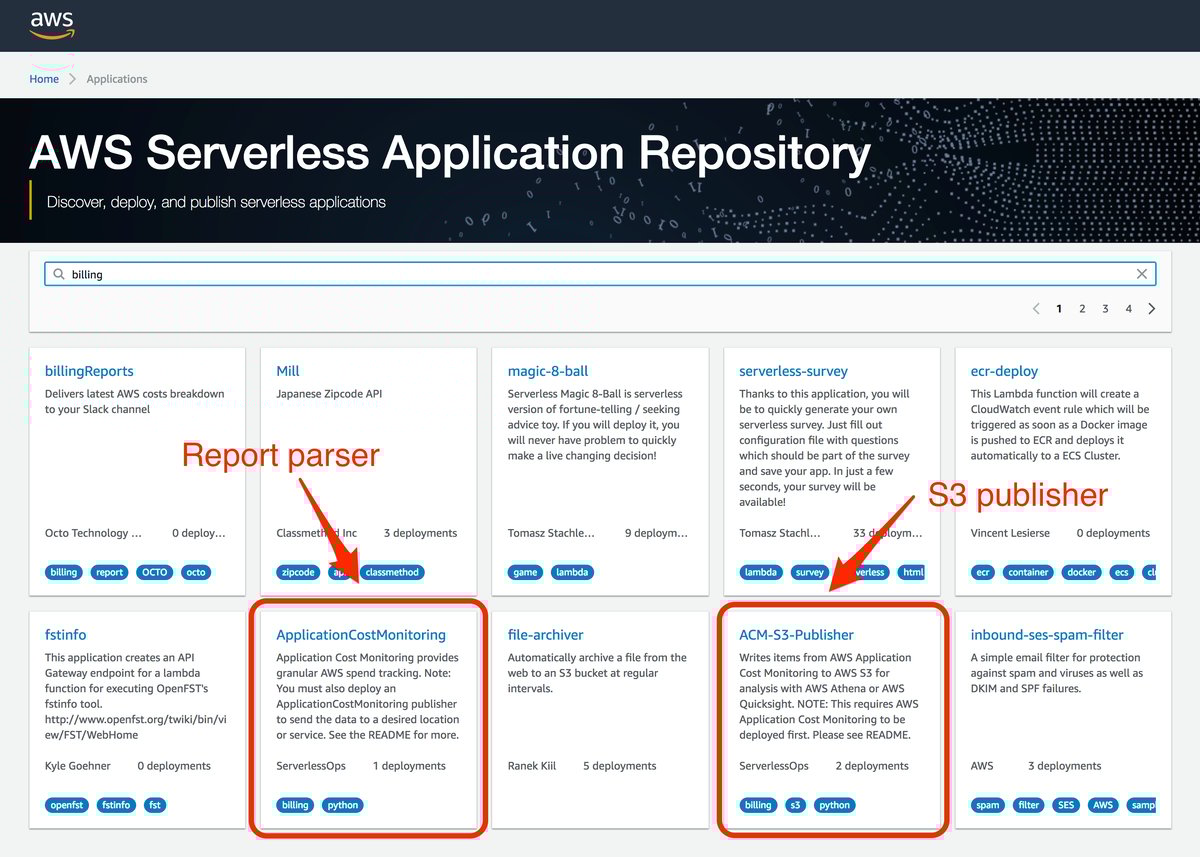Open the ApplicationCostMonitoring application
Screen dimensions: 1200x857
[x=361, y=634]
